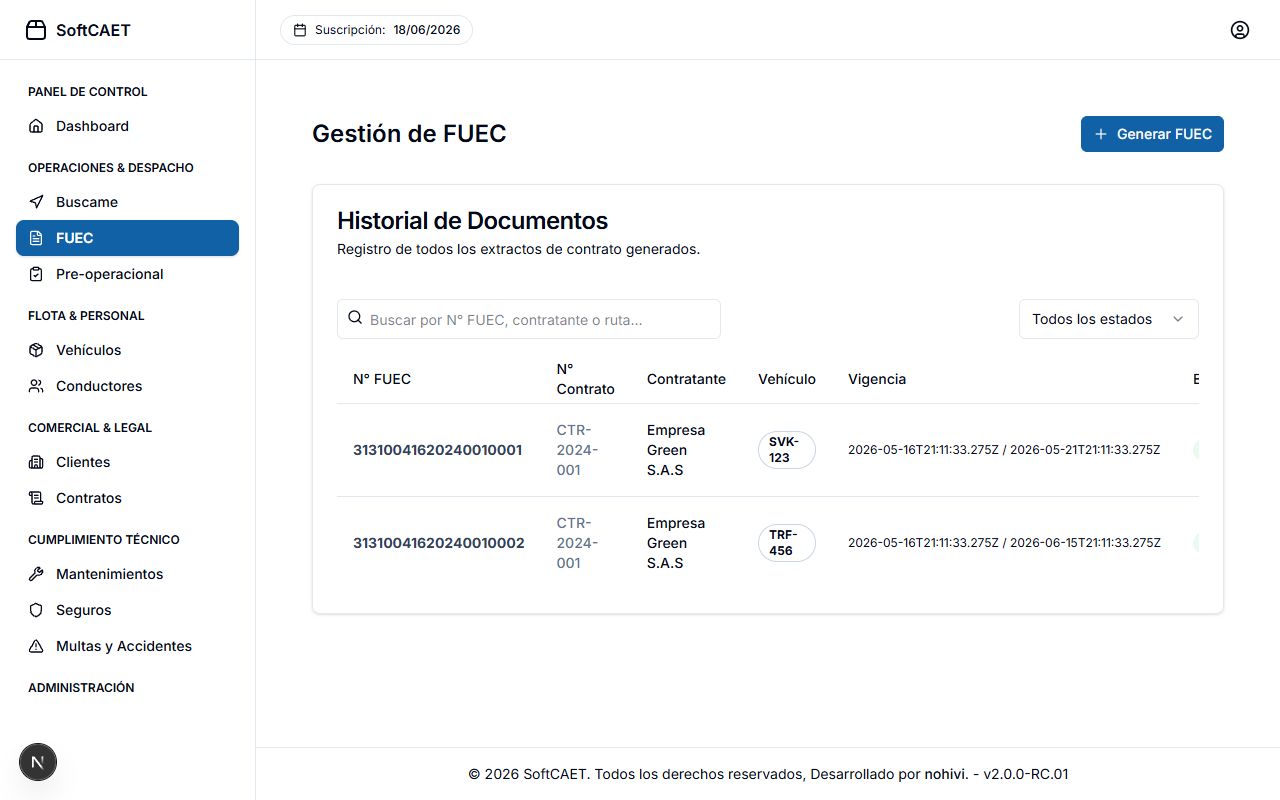1280x800 pixels.
Task: Click the Buscame navigation arrow icon
Action: pyautogui.click(x=36, y=202)
